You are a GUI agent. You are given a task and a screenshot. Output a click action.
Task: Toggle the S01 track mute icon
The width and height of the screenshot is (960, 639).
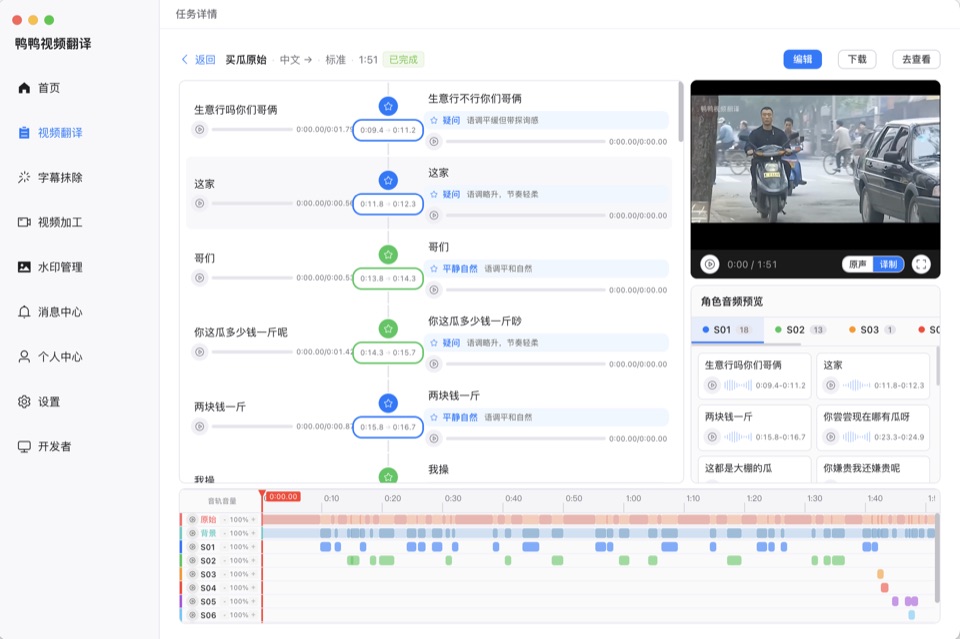coord(192,547)
